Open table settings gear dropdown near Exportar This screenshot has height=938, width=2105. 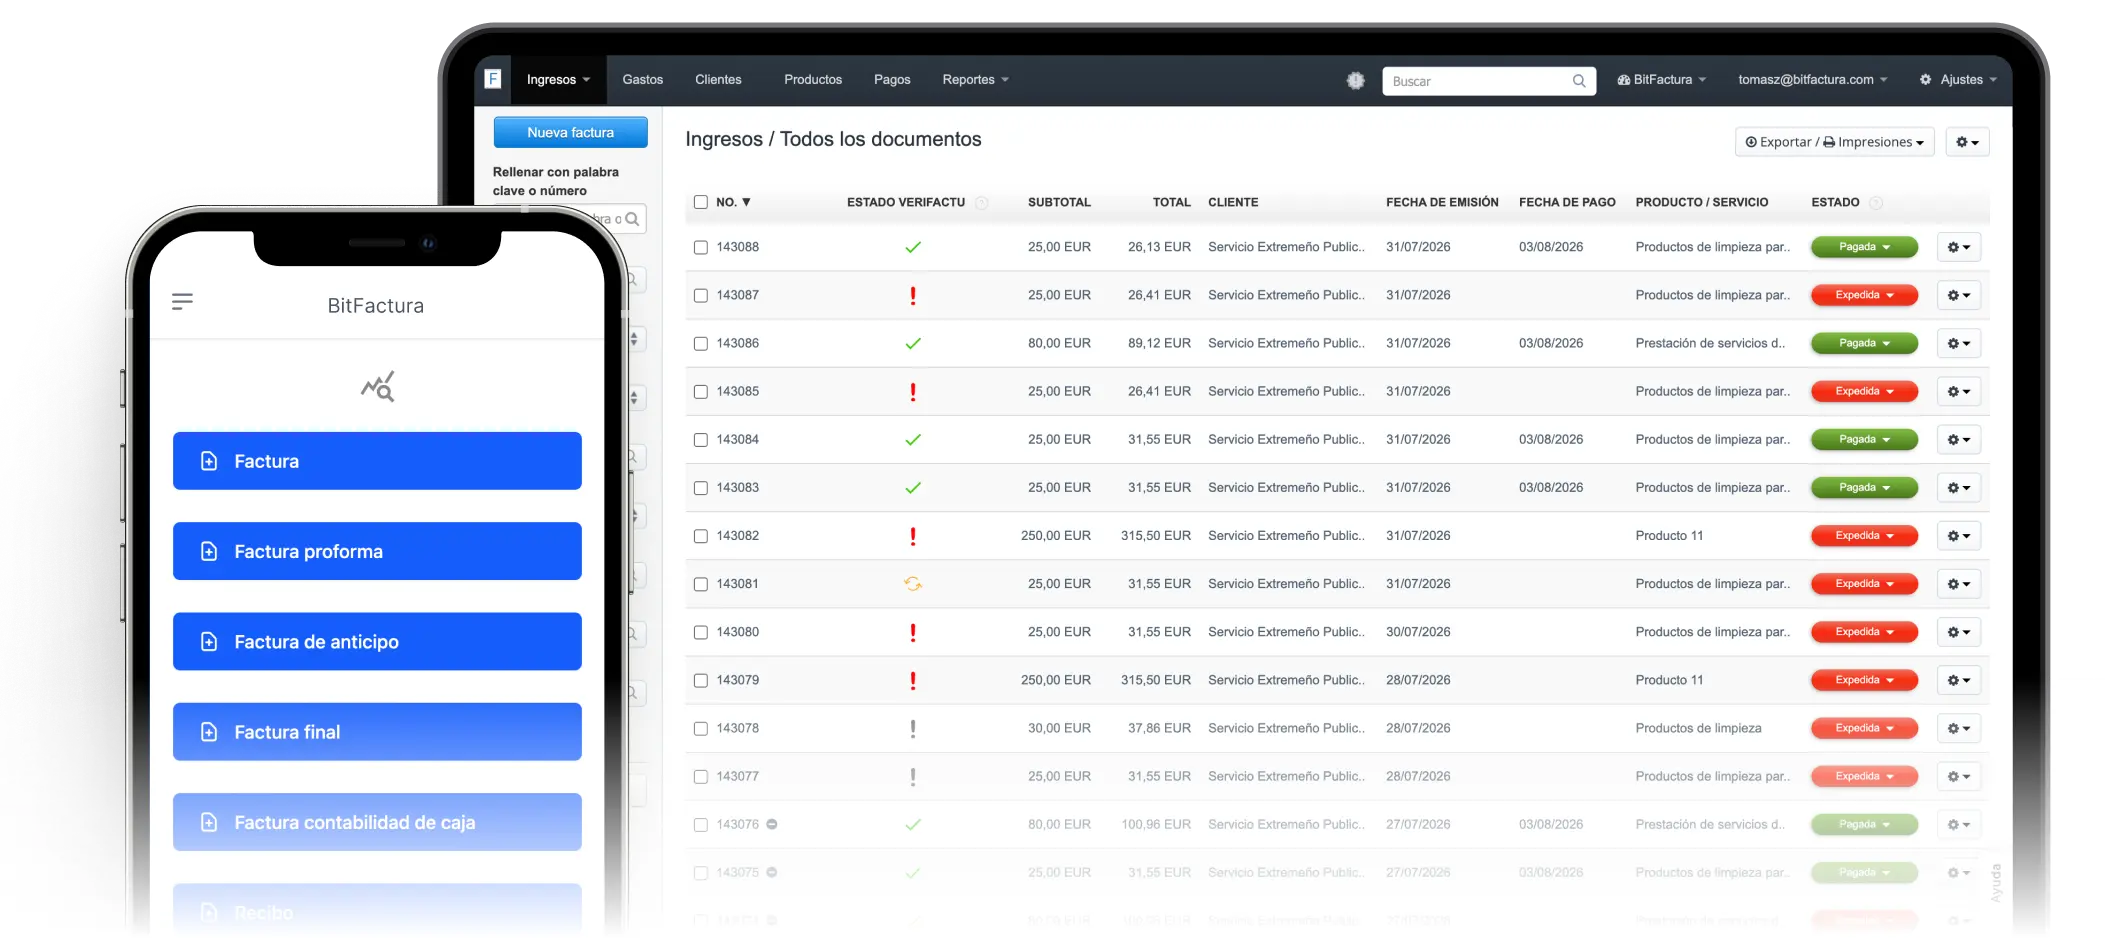tap(1967, 142)
